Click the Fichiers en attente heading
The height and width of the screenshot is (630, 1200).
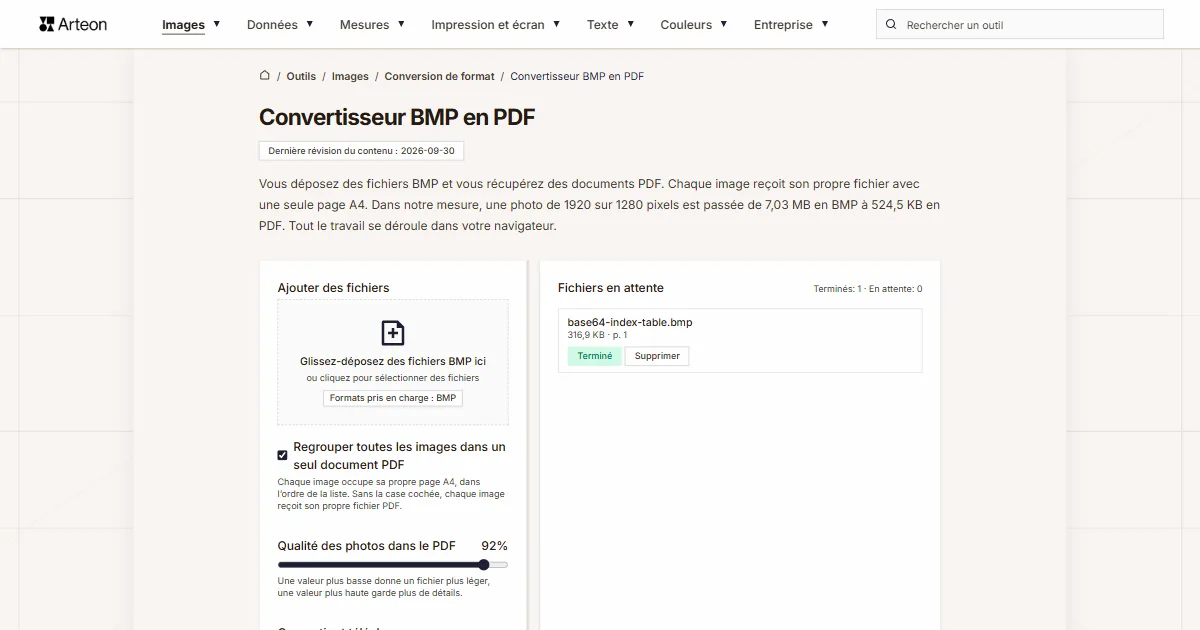point(611,288)
